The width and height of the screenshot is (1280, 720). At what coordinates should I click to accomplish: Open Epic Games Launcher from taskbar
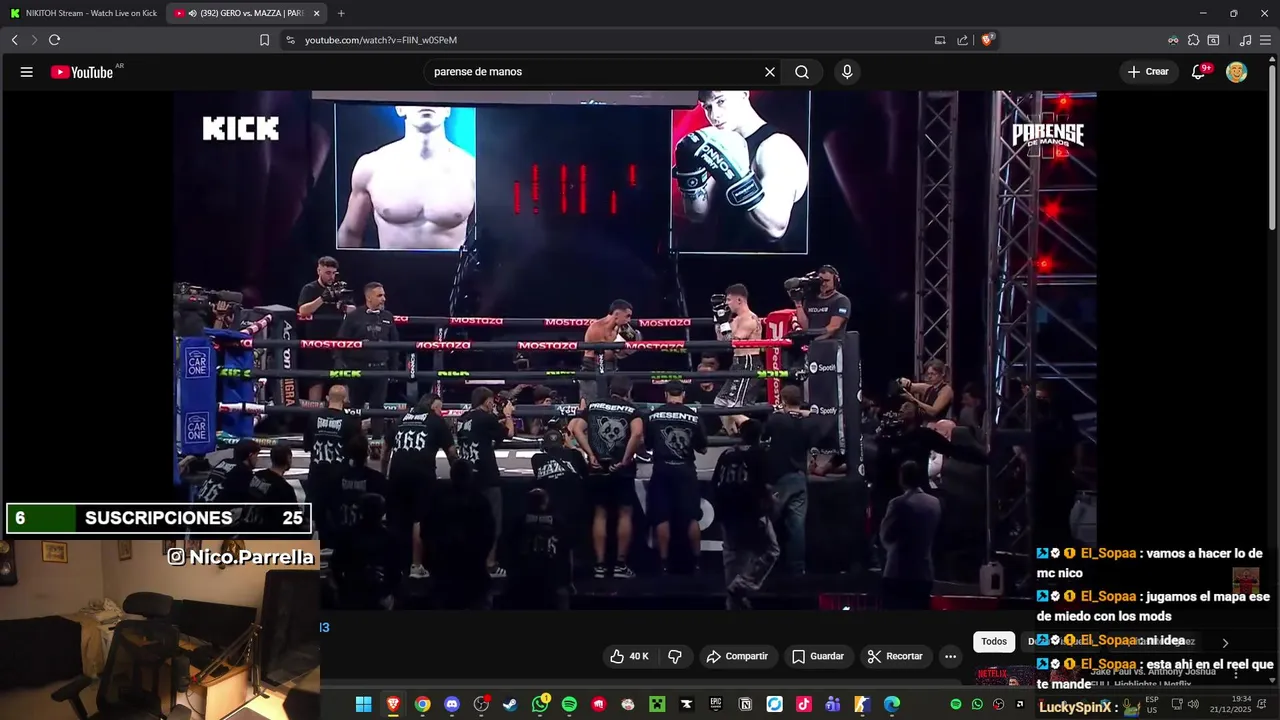(x=716, y=704)
